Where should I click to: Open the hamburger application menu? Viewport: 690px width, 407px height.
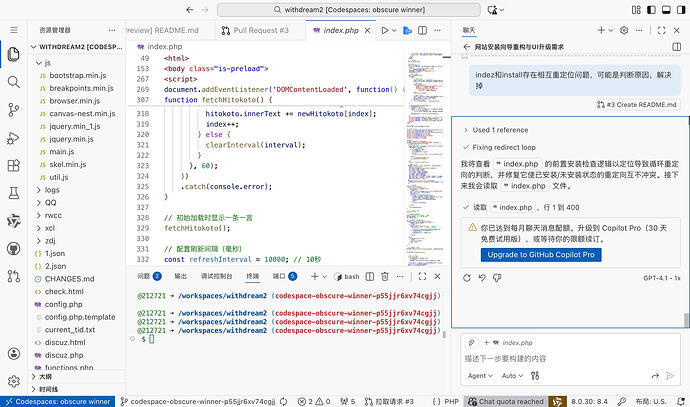pos(14,30)
